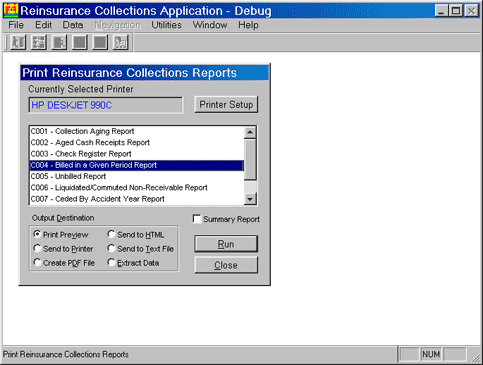Screen dimensions: 483x365
Task: Click the NUM indicator in the status bar
Action: click(431, 354)
